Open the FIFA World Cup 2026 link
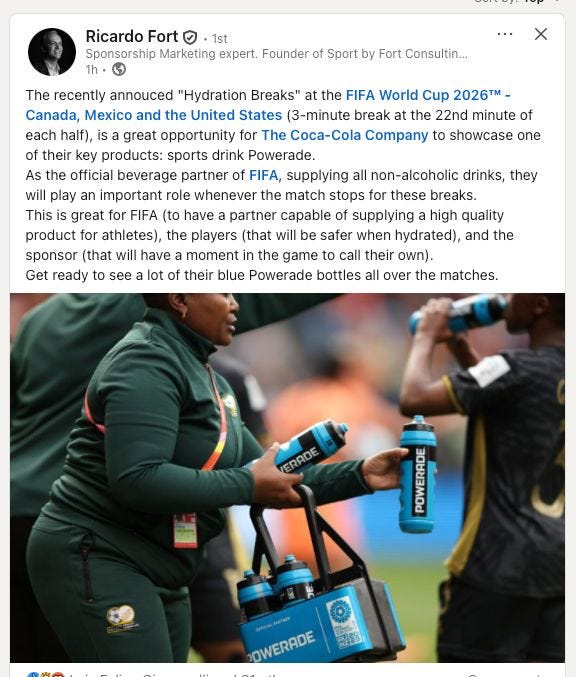 pyautogui.click(x=428, y=95)
